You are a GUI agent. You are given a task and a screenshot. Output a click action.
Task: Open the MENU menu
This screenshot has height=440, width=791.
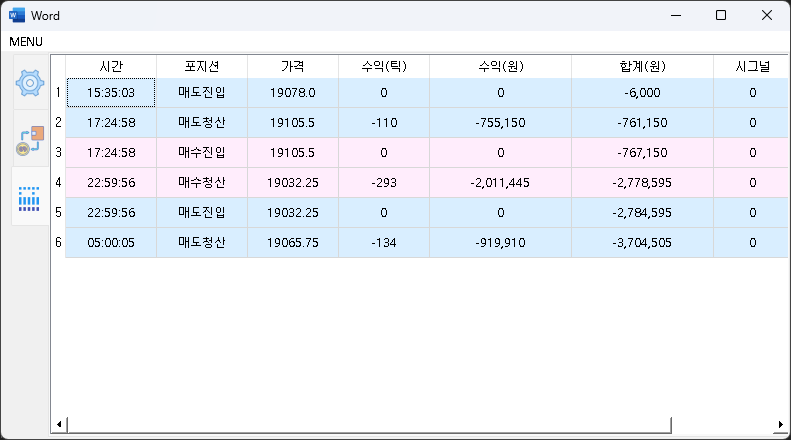click(x=26, y=42)
